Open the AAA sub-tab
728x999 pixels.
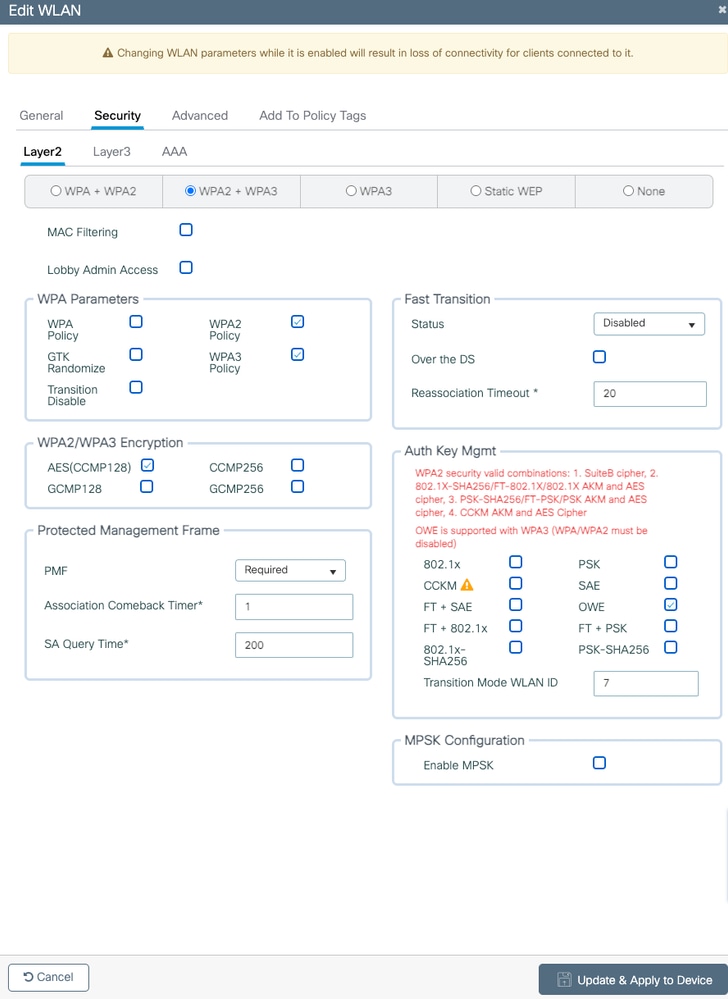pos(175,152)
